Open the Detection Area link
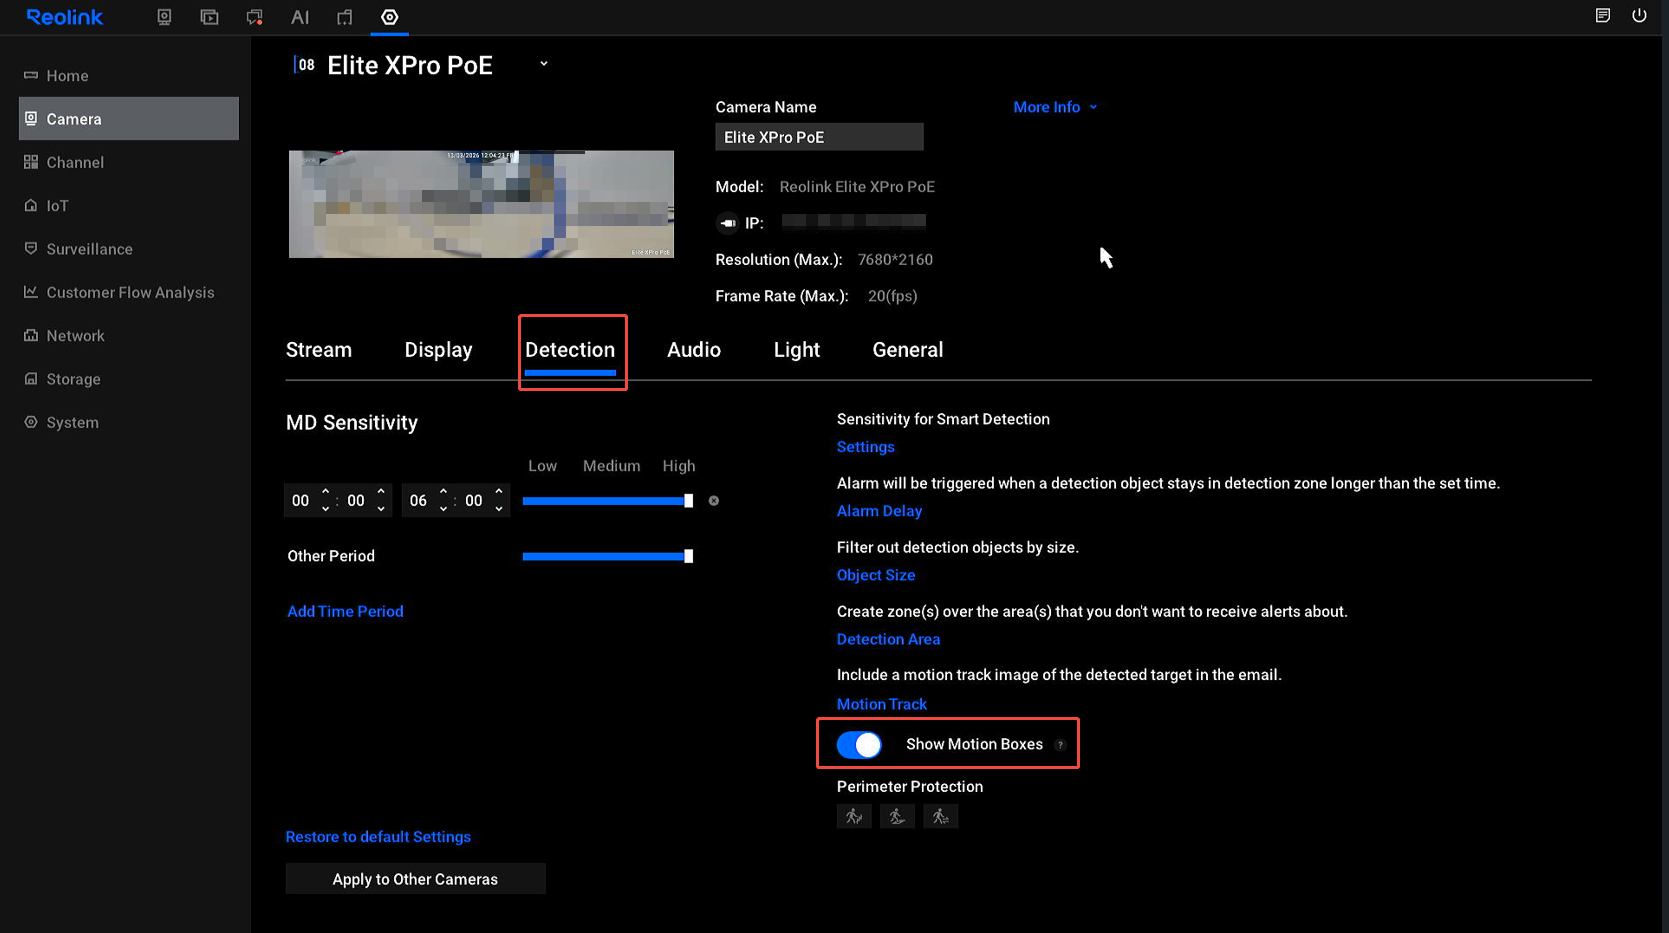Screen dimensions: 1669x933 coord(888,639)
